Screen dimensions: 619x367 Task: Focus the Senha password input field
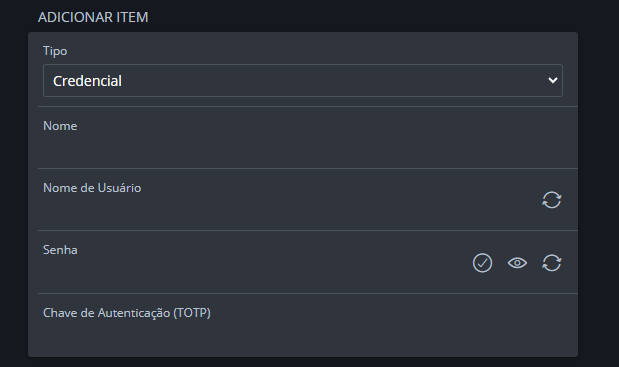[255, 271]
